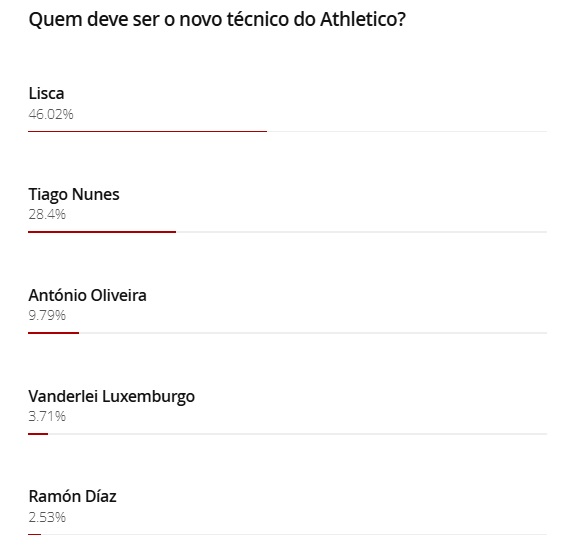This screenshot has height=560, width=581.
Task: Click the red filled portion of Tiago Nunes bar
Action: coord(102,232)
